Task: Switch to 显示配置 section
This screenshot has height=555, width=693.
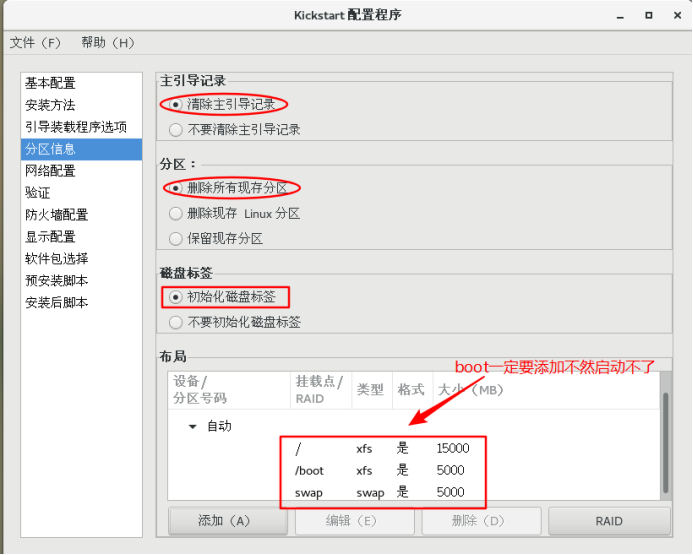Action: (81, 237)
